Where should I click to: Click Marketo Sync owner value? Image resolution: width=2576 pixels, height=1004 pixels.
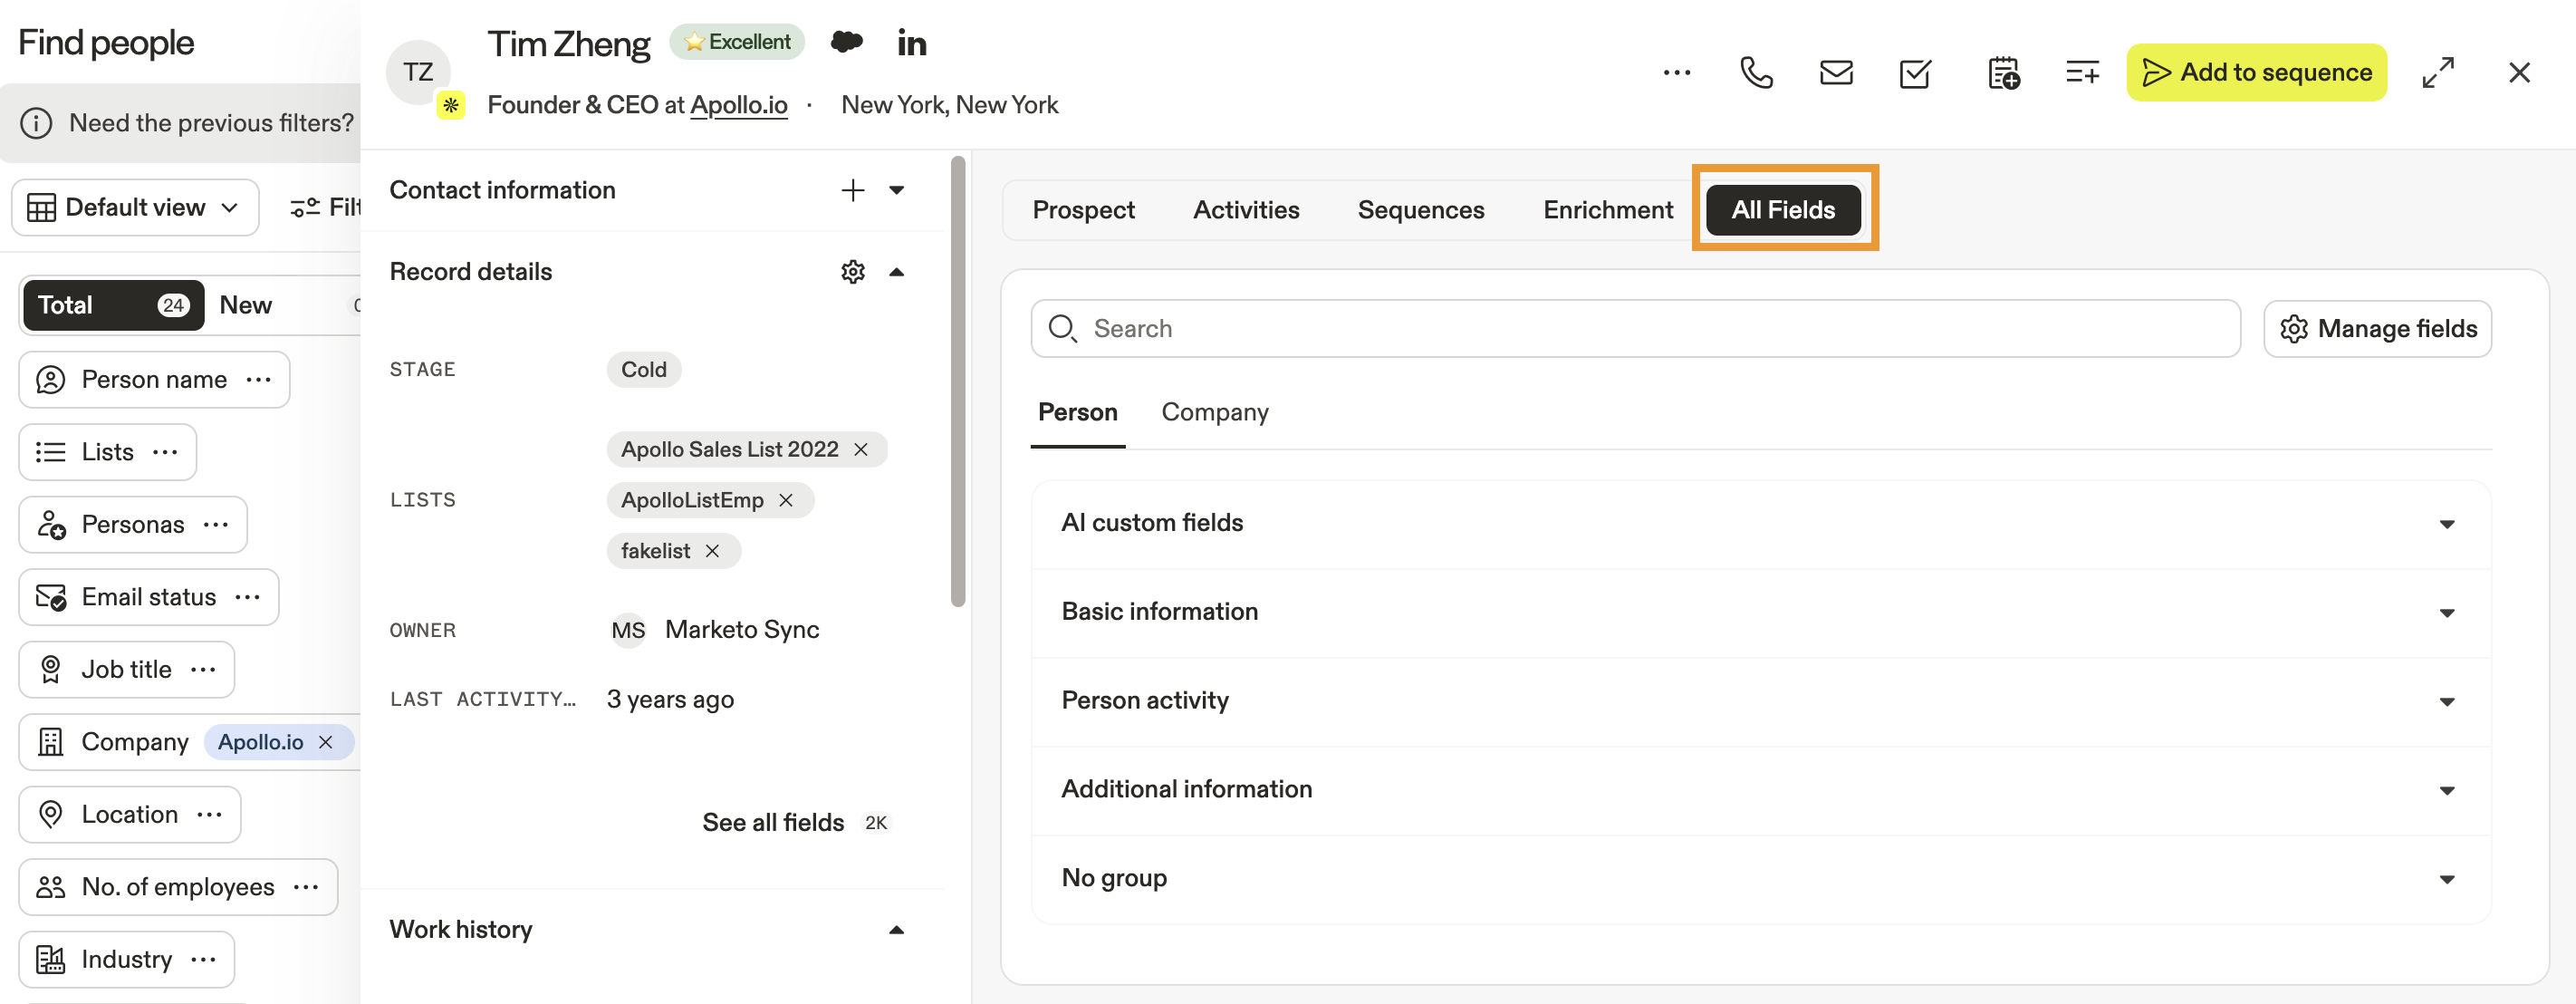coord(741,630)
